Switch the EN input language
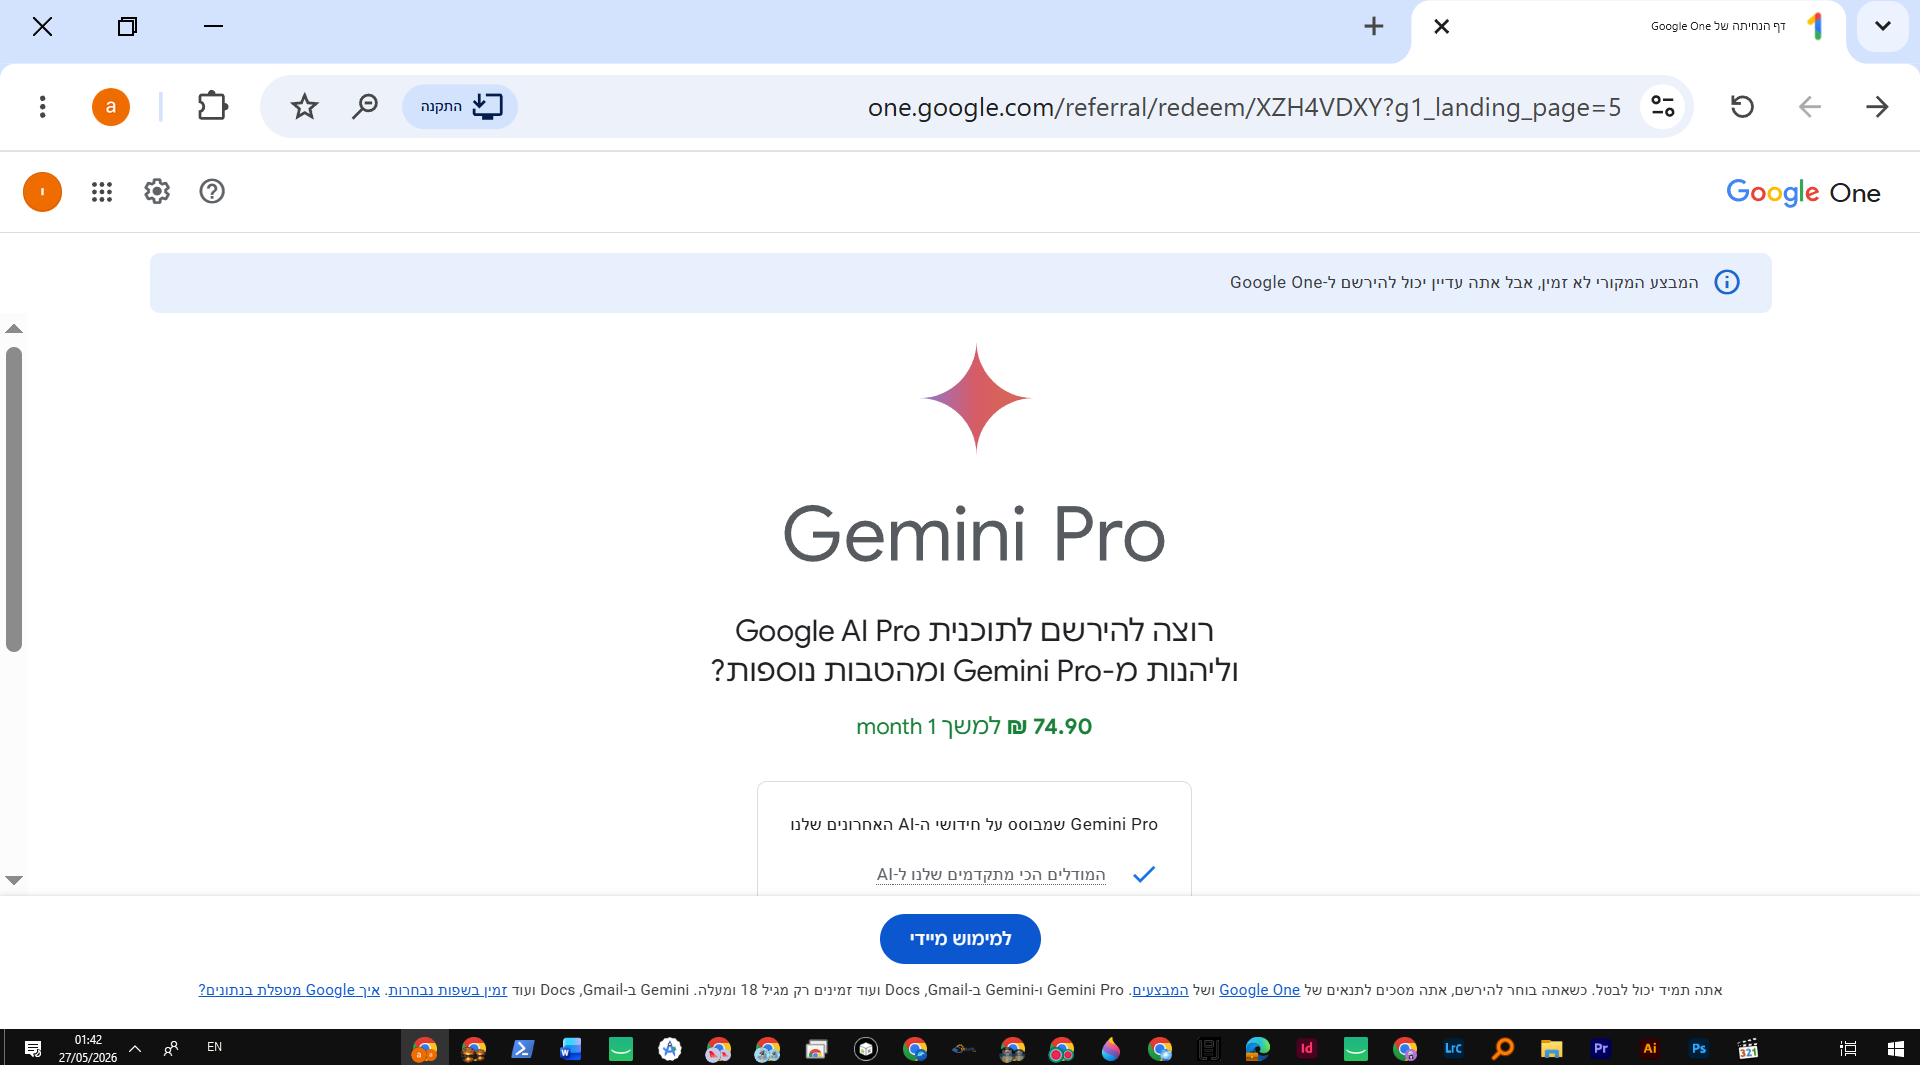The image size is (1920, 1065). [x=214, y=1047]
